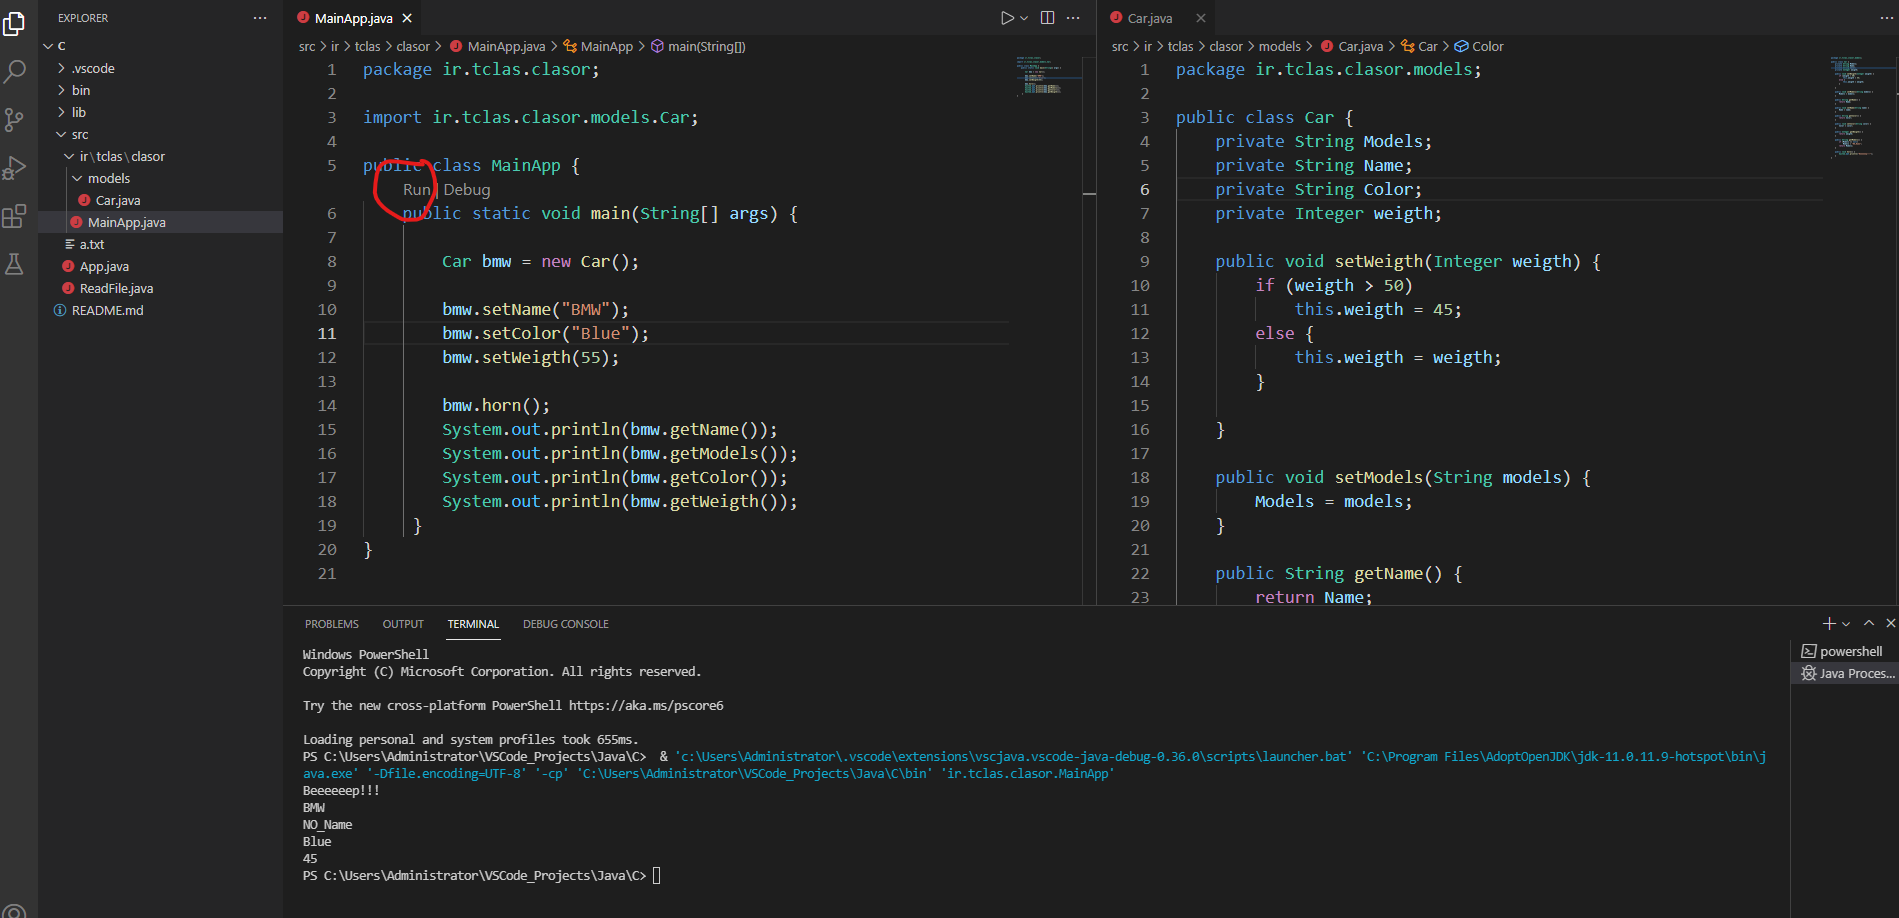Open App.java in the explorer

(x=104, y=266)
